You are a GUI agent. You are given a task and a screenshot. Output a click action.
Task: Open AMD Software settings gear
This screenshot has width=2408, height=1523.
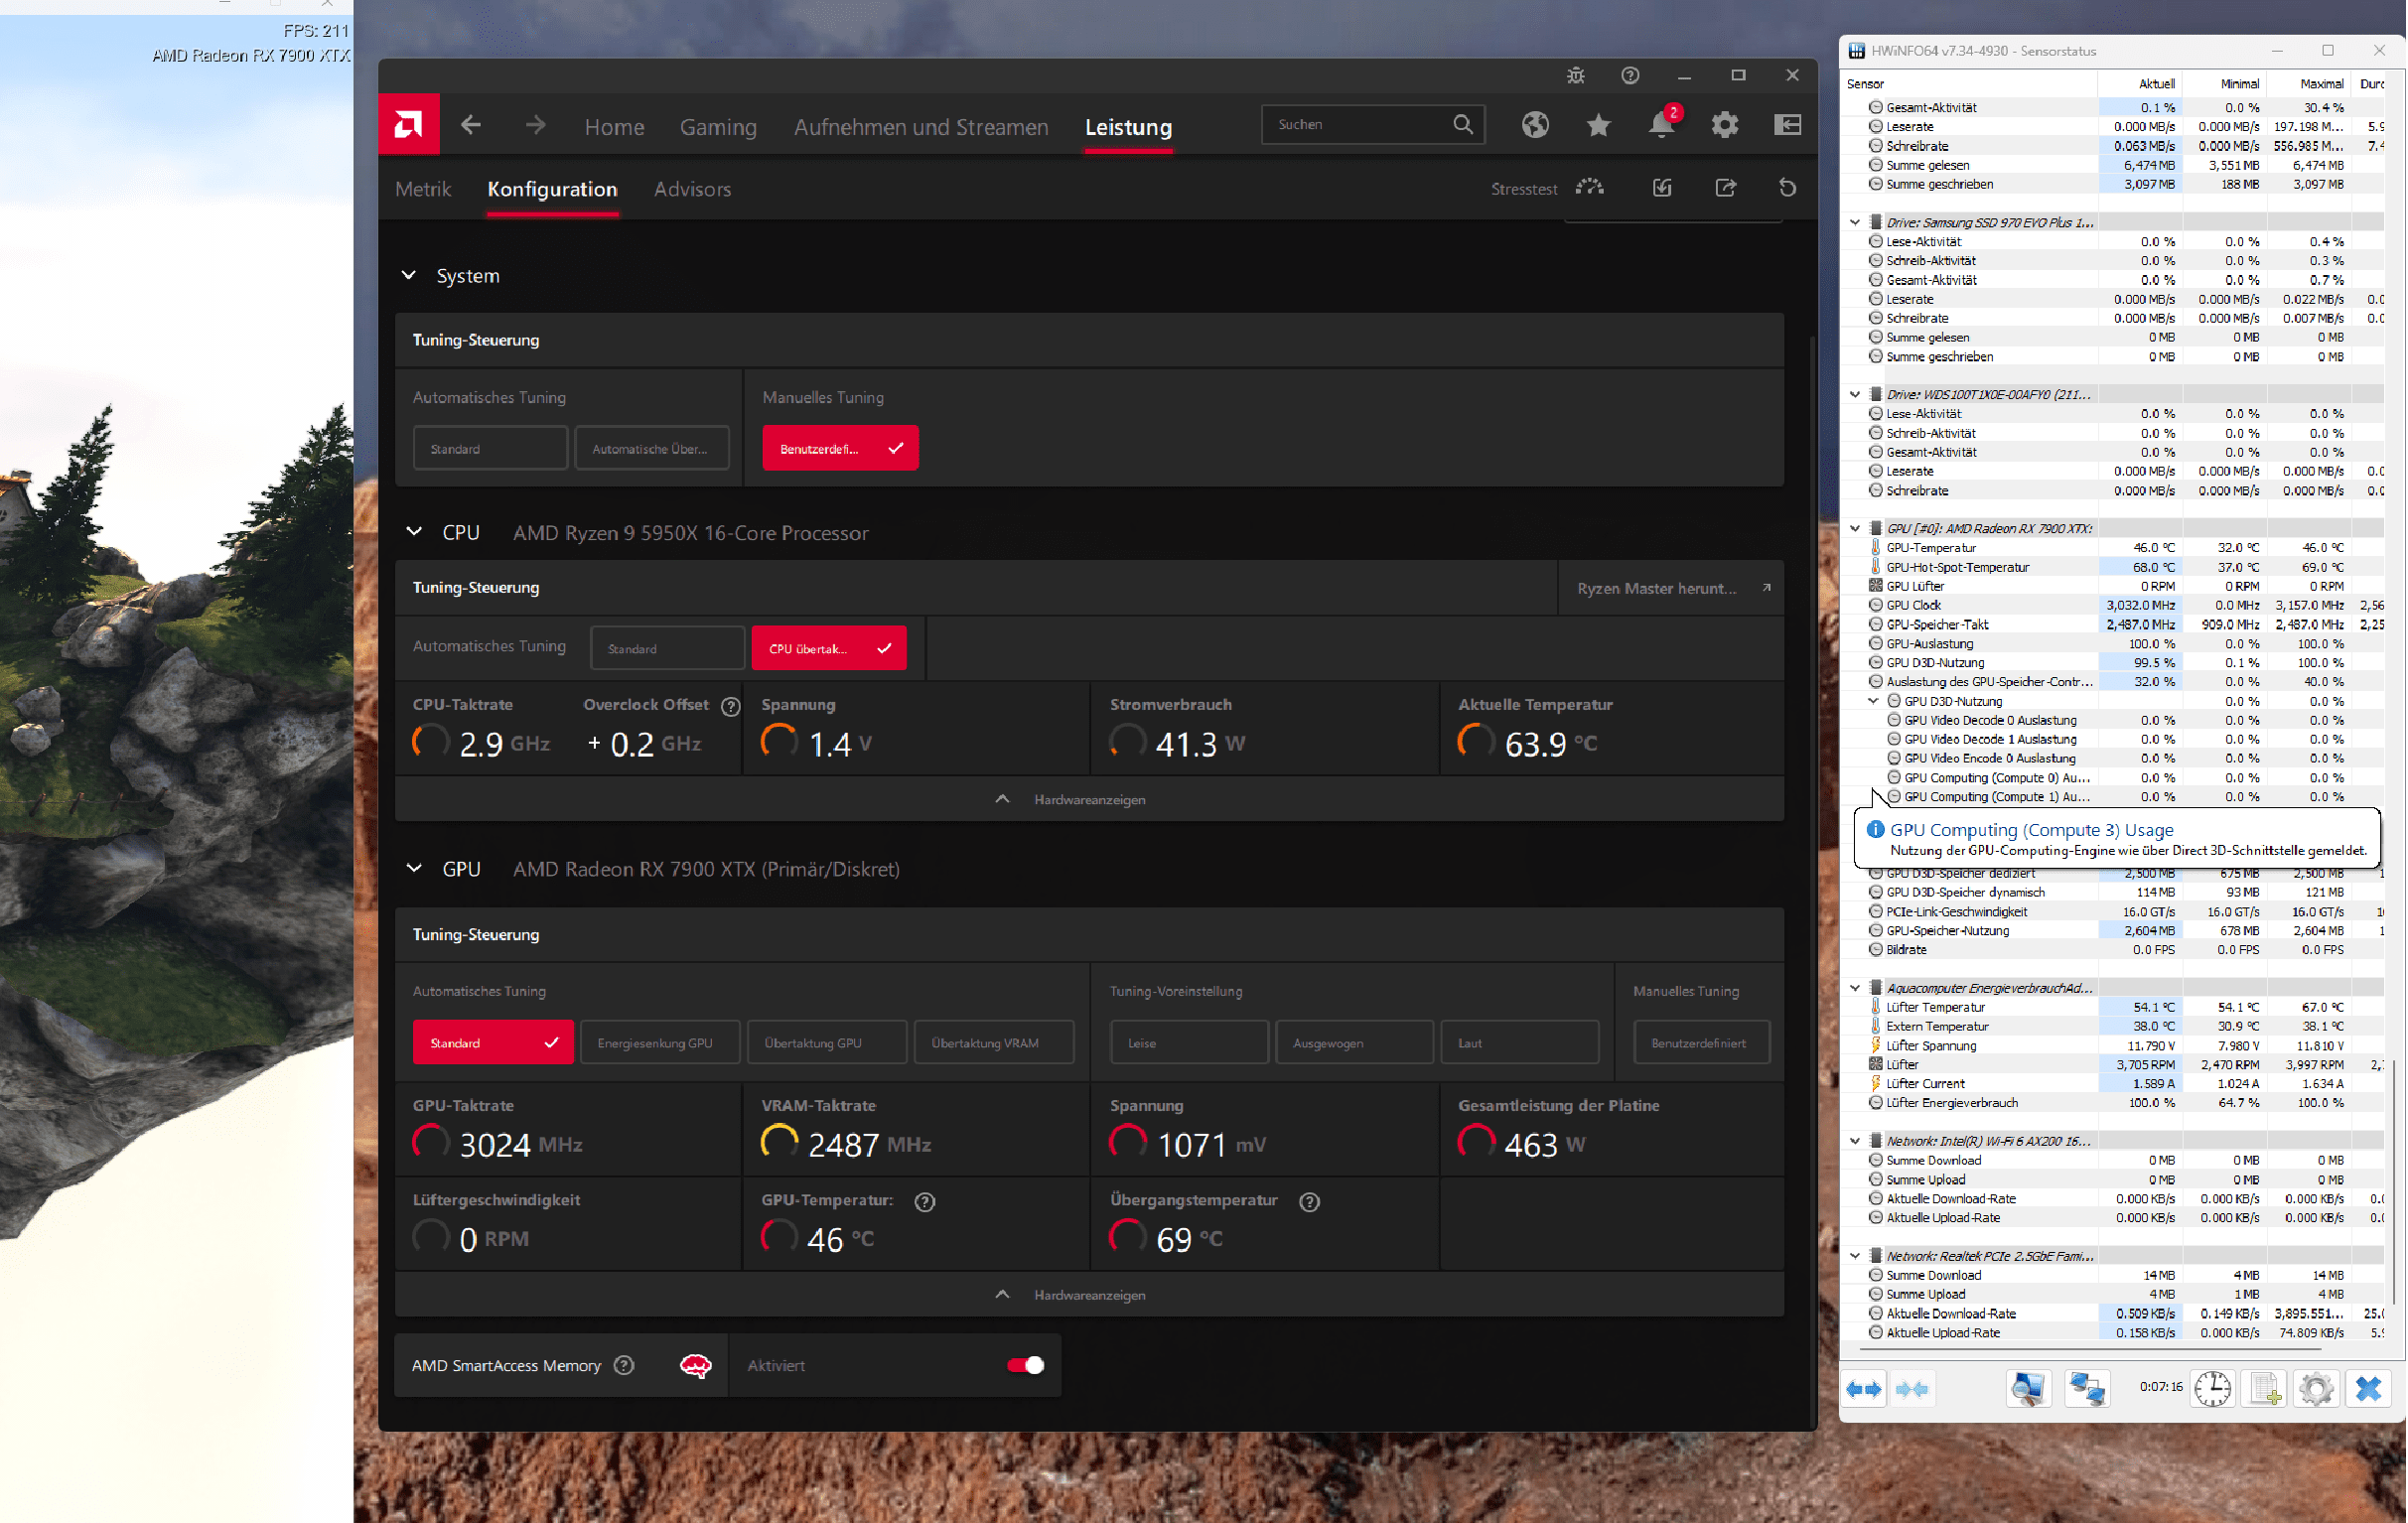click(x=1724, y=125)
